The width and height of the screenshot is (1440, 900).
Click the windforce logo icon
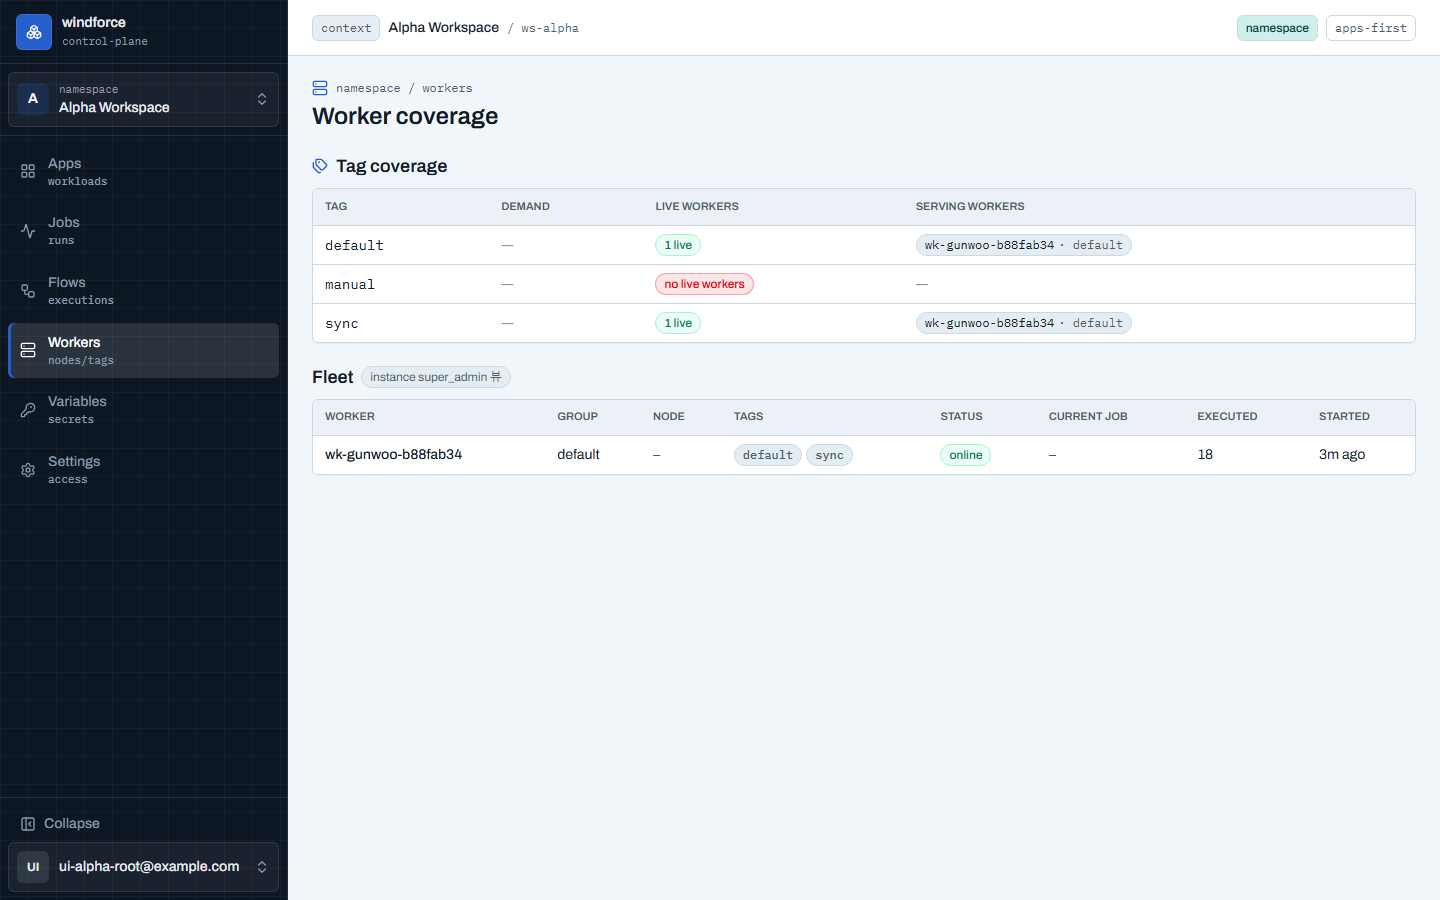[34, 32]
